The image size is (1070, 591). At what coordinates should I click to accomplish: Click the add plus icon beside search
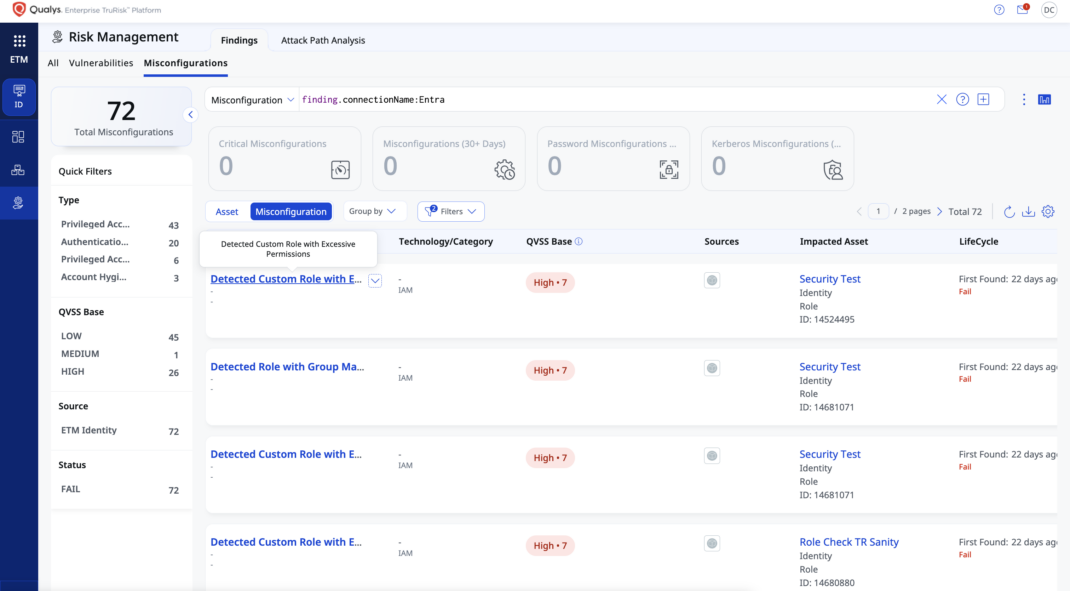[983, 100]
